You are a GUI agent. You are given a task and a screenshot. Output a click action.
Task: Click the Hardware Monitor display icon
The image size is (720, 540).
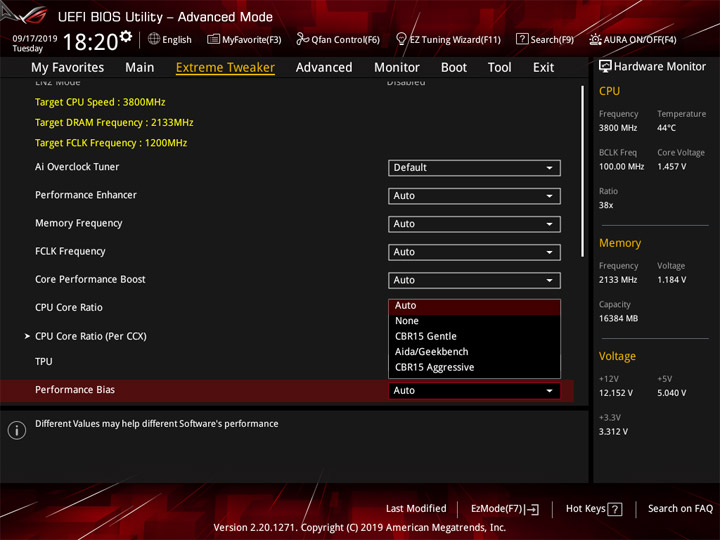point(605,67)
